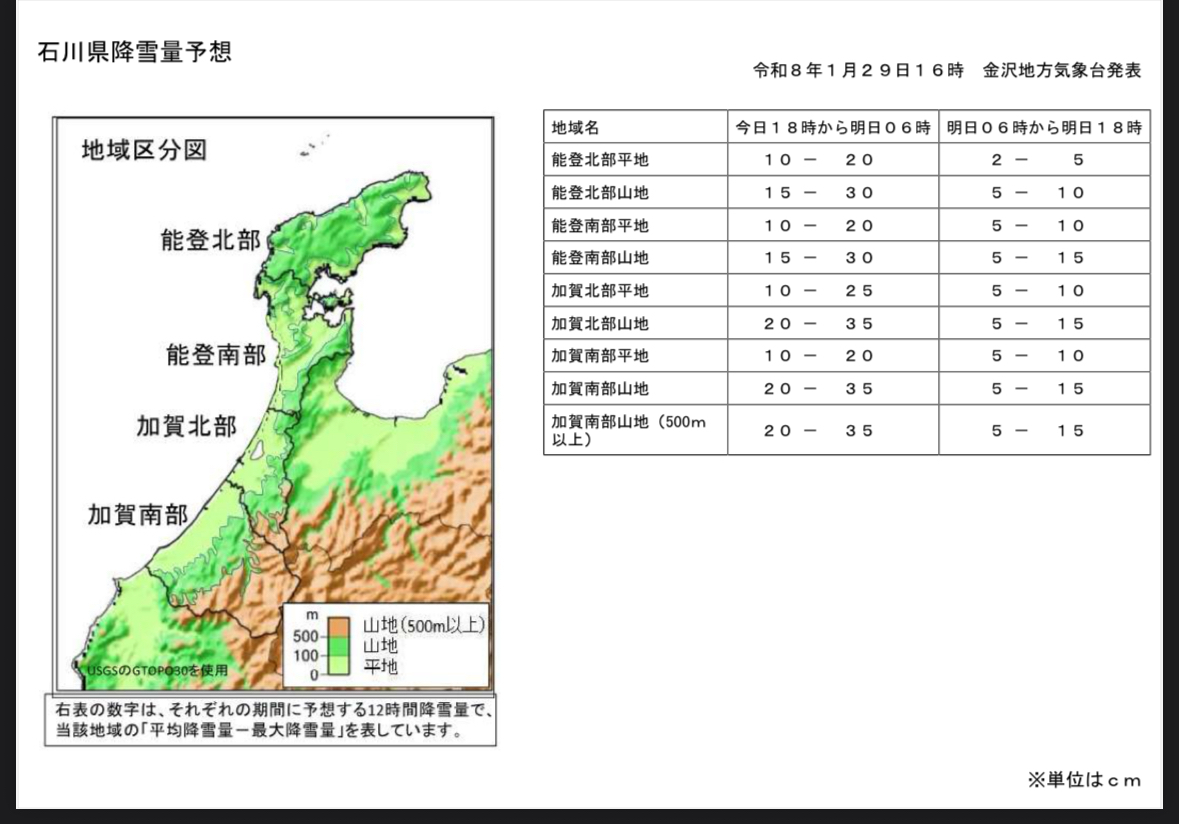
Task: Click the 能登南部山地 row label
Action: 600,258
